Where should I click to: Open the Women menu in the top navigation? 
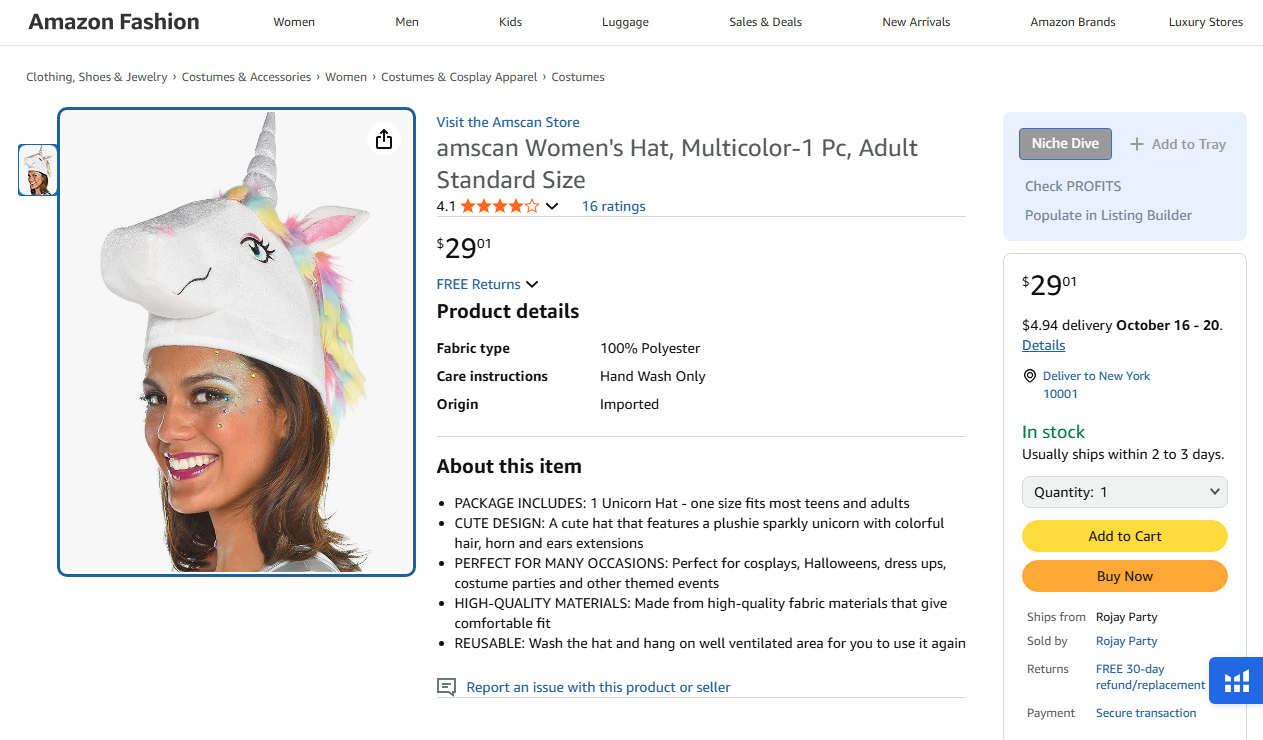(x=294, y=22)
